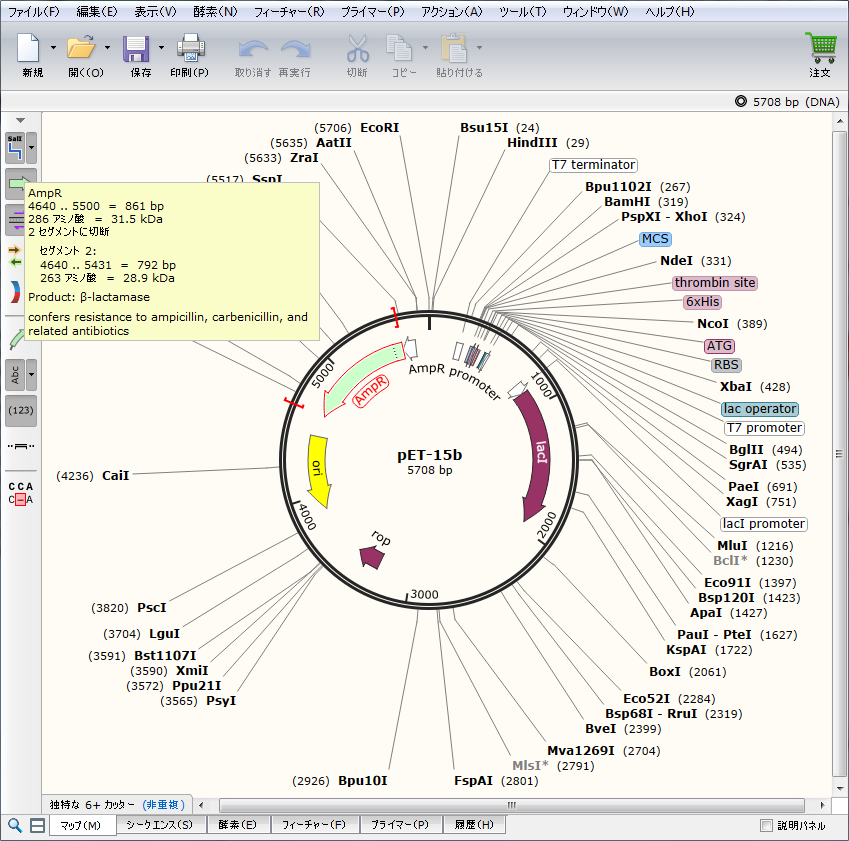Toggle the Abc names display button
Viewport: 849px width, 841px height.
point(15,375)
